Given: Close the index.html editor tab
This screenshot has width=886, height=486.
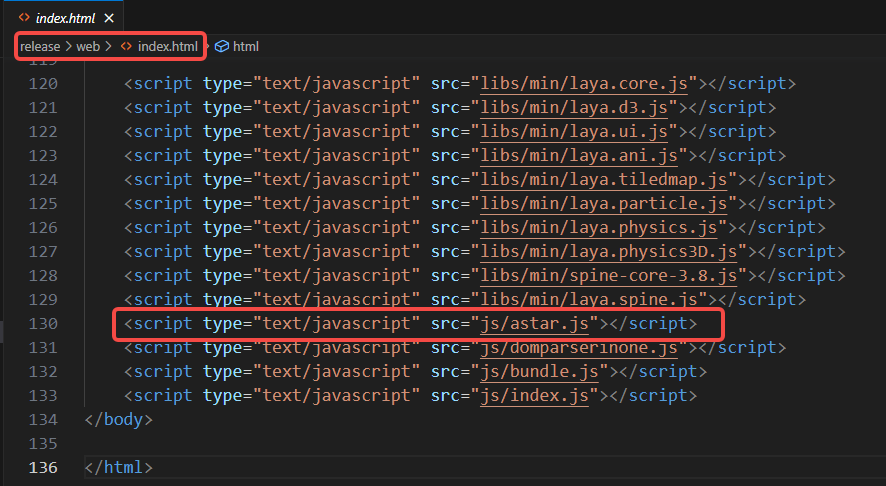Looking at the screenshot, I should tap(109, 17).
